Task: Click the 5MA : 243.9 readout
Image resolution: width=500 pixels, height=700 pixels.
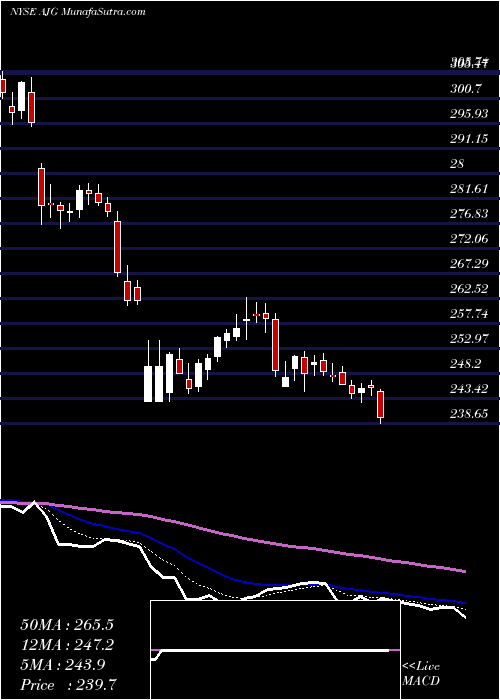Action: click(63, 665)
